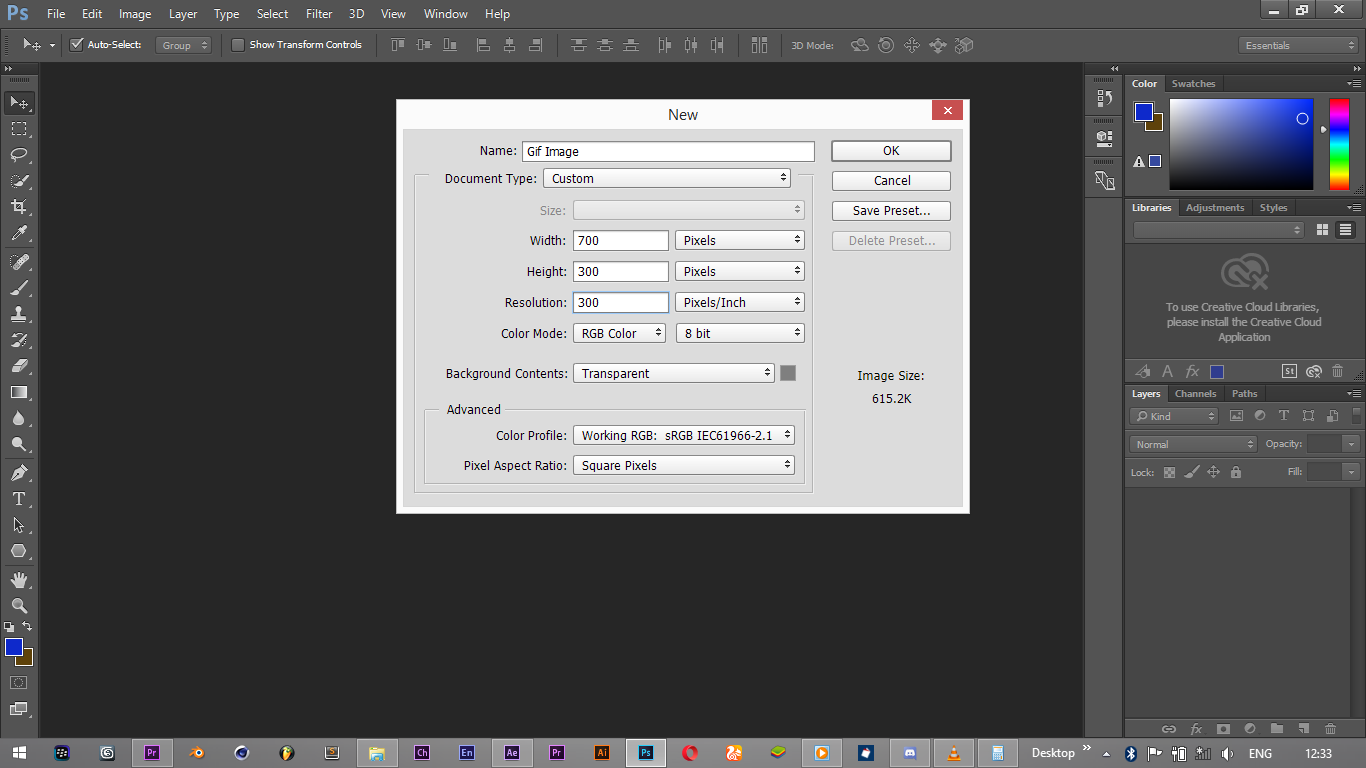The height and width of the screenshot is (768, 1366).
Task: Select the Move tool in the toolbox
Action: [x=19, y=103]
